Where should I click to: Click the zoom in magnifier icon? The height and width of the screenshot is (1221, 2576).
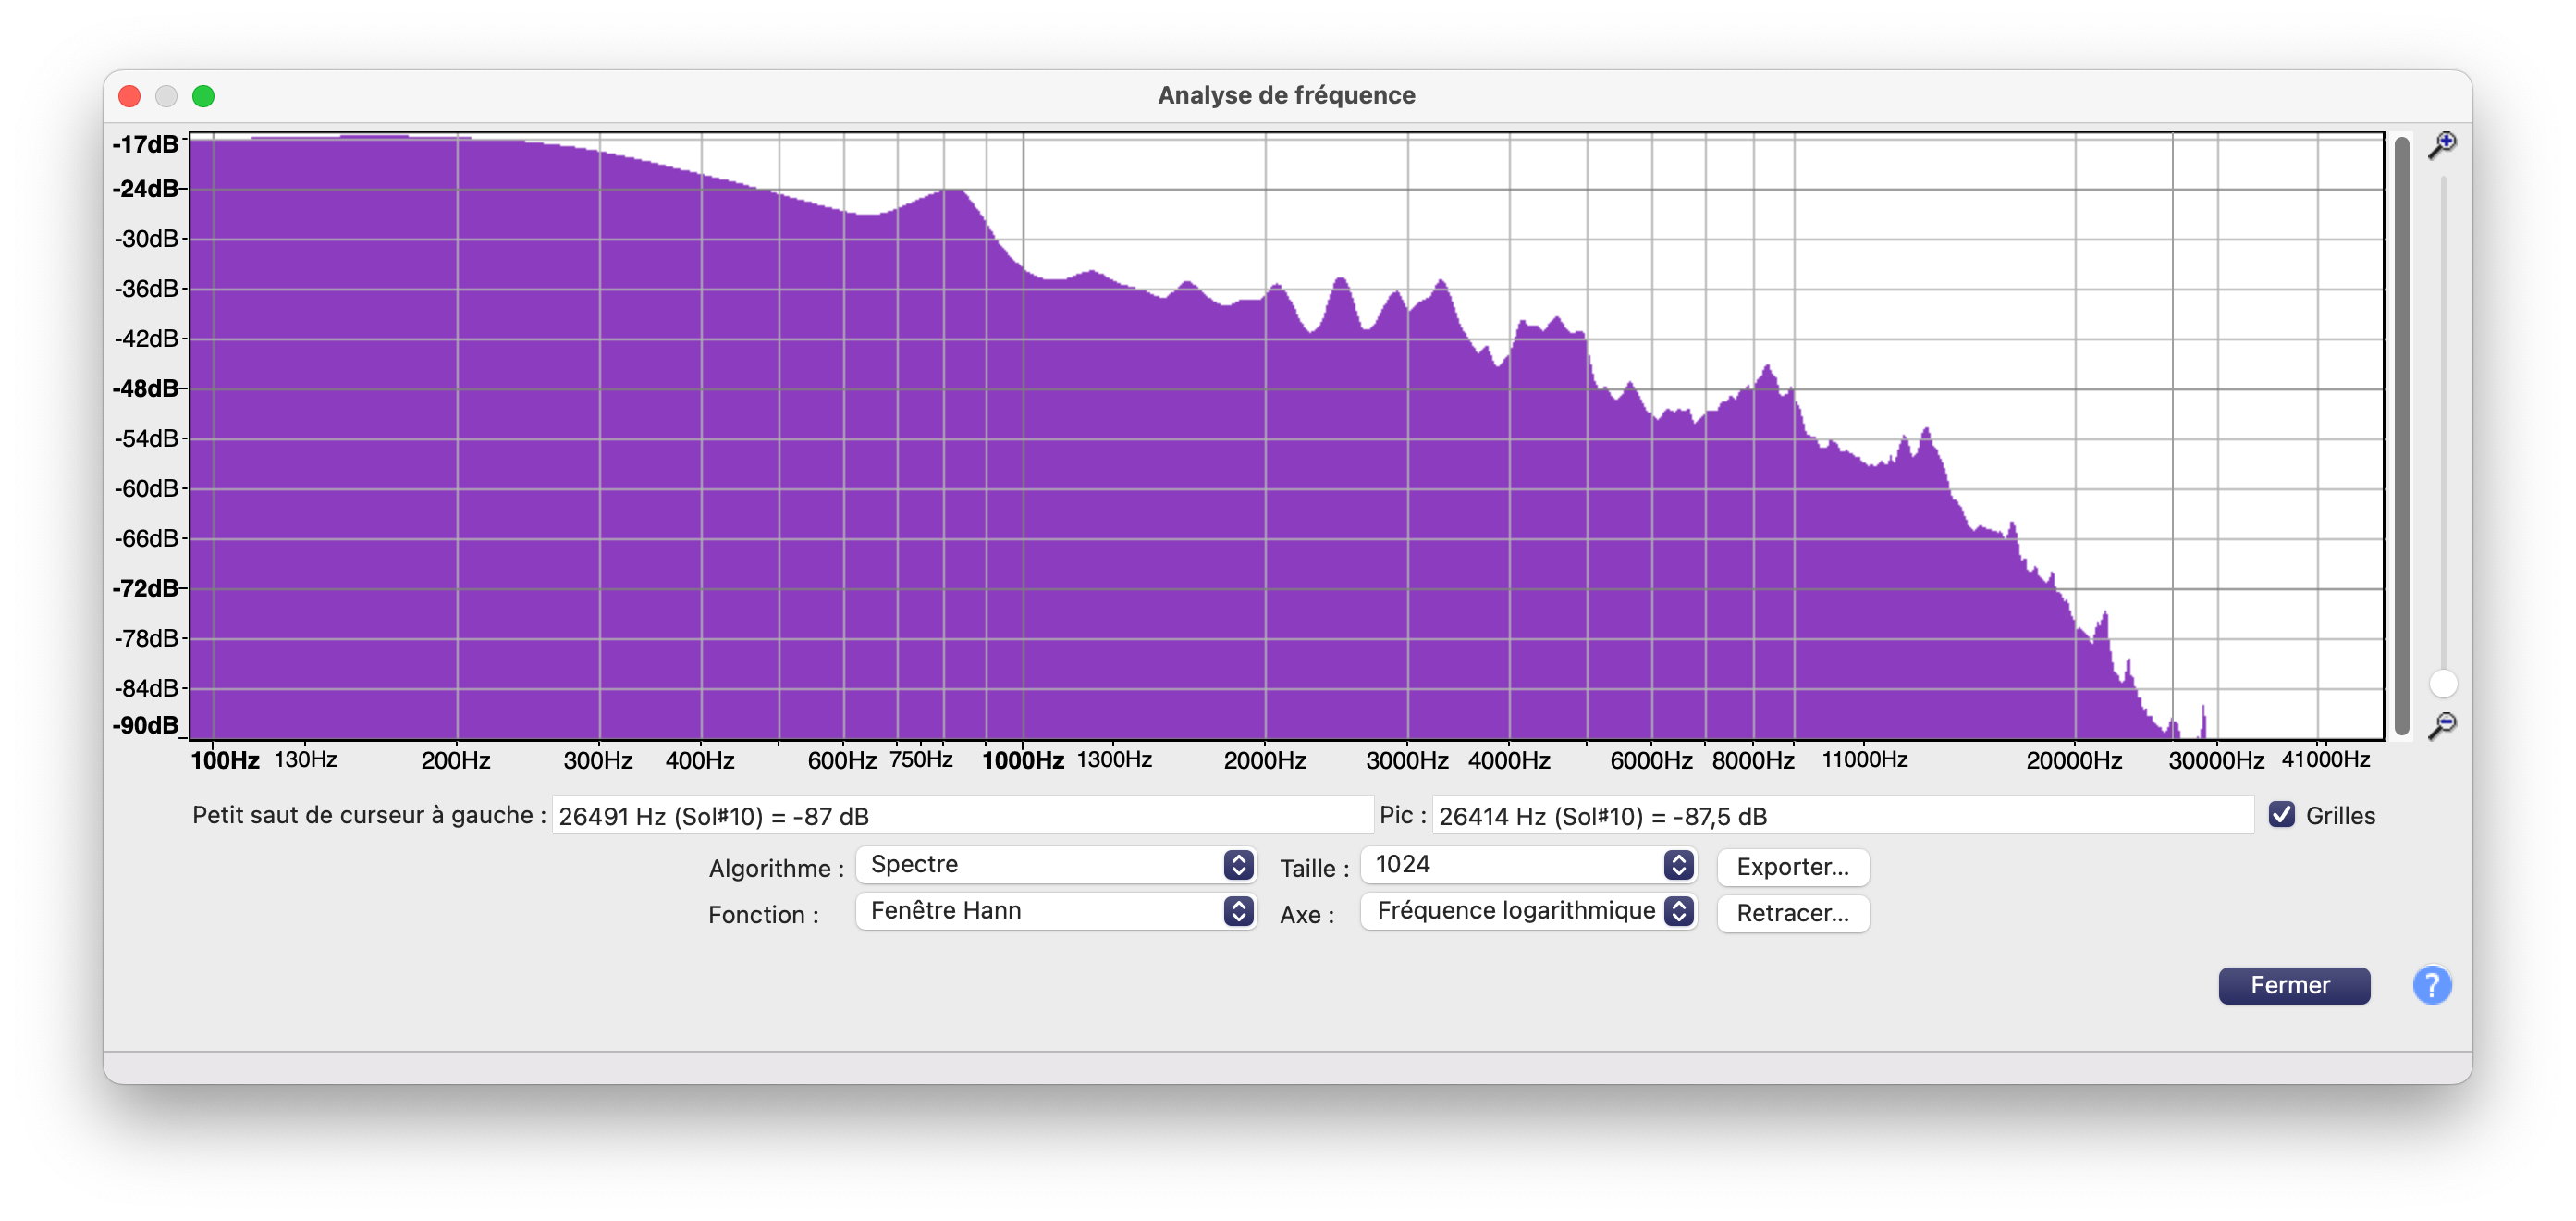click(x=2442, y=145)
